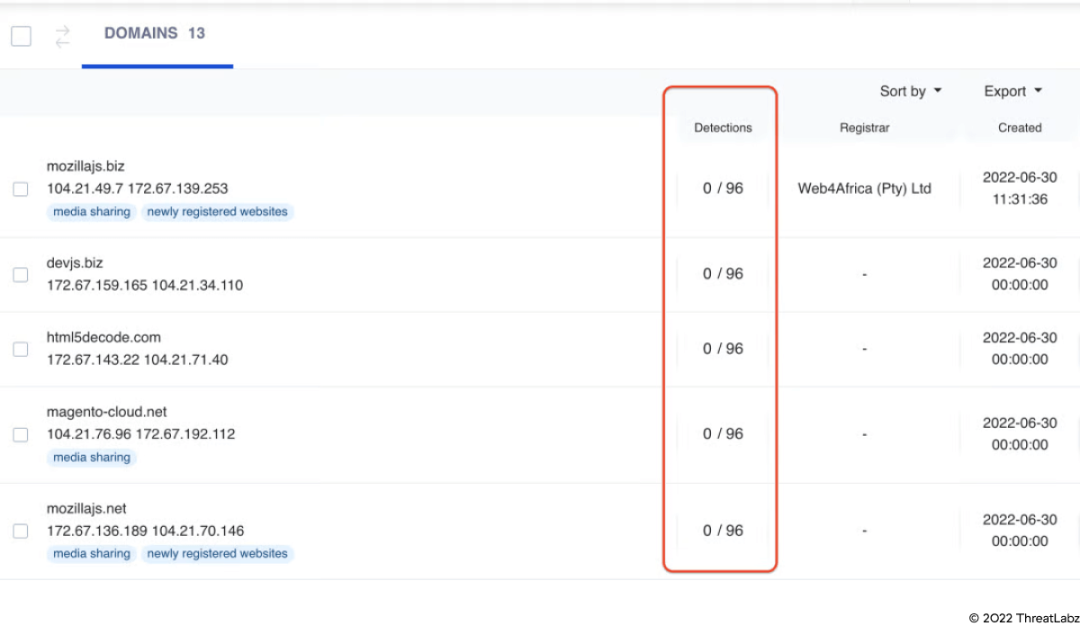This screenshot has width=1080, height=626.
Task: Mark the magento-cloud.net checkbox
Action: pos(20,434)
